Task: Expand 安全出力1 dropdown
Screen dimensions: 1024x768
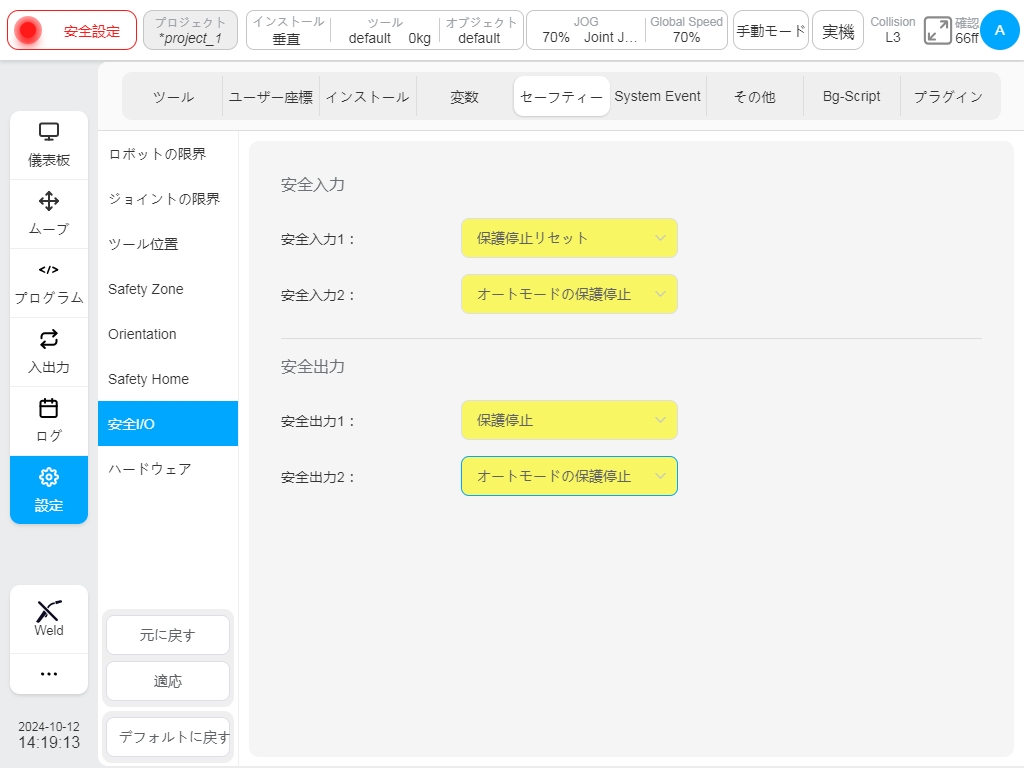Action: tap(569, 421)
